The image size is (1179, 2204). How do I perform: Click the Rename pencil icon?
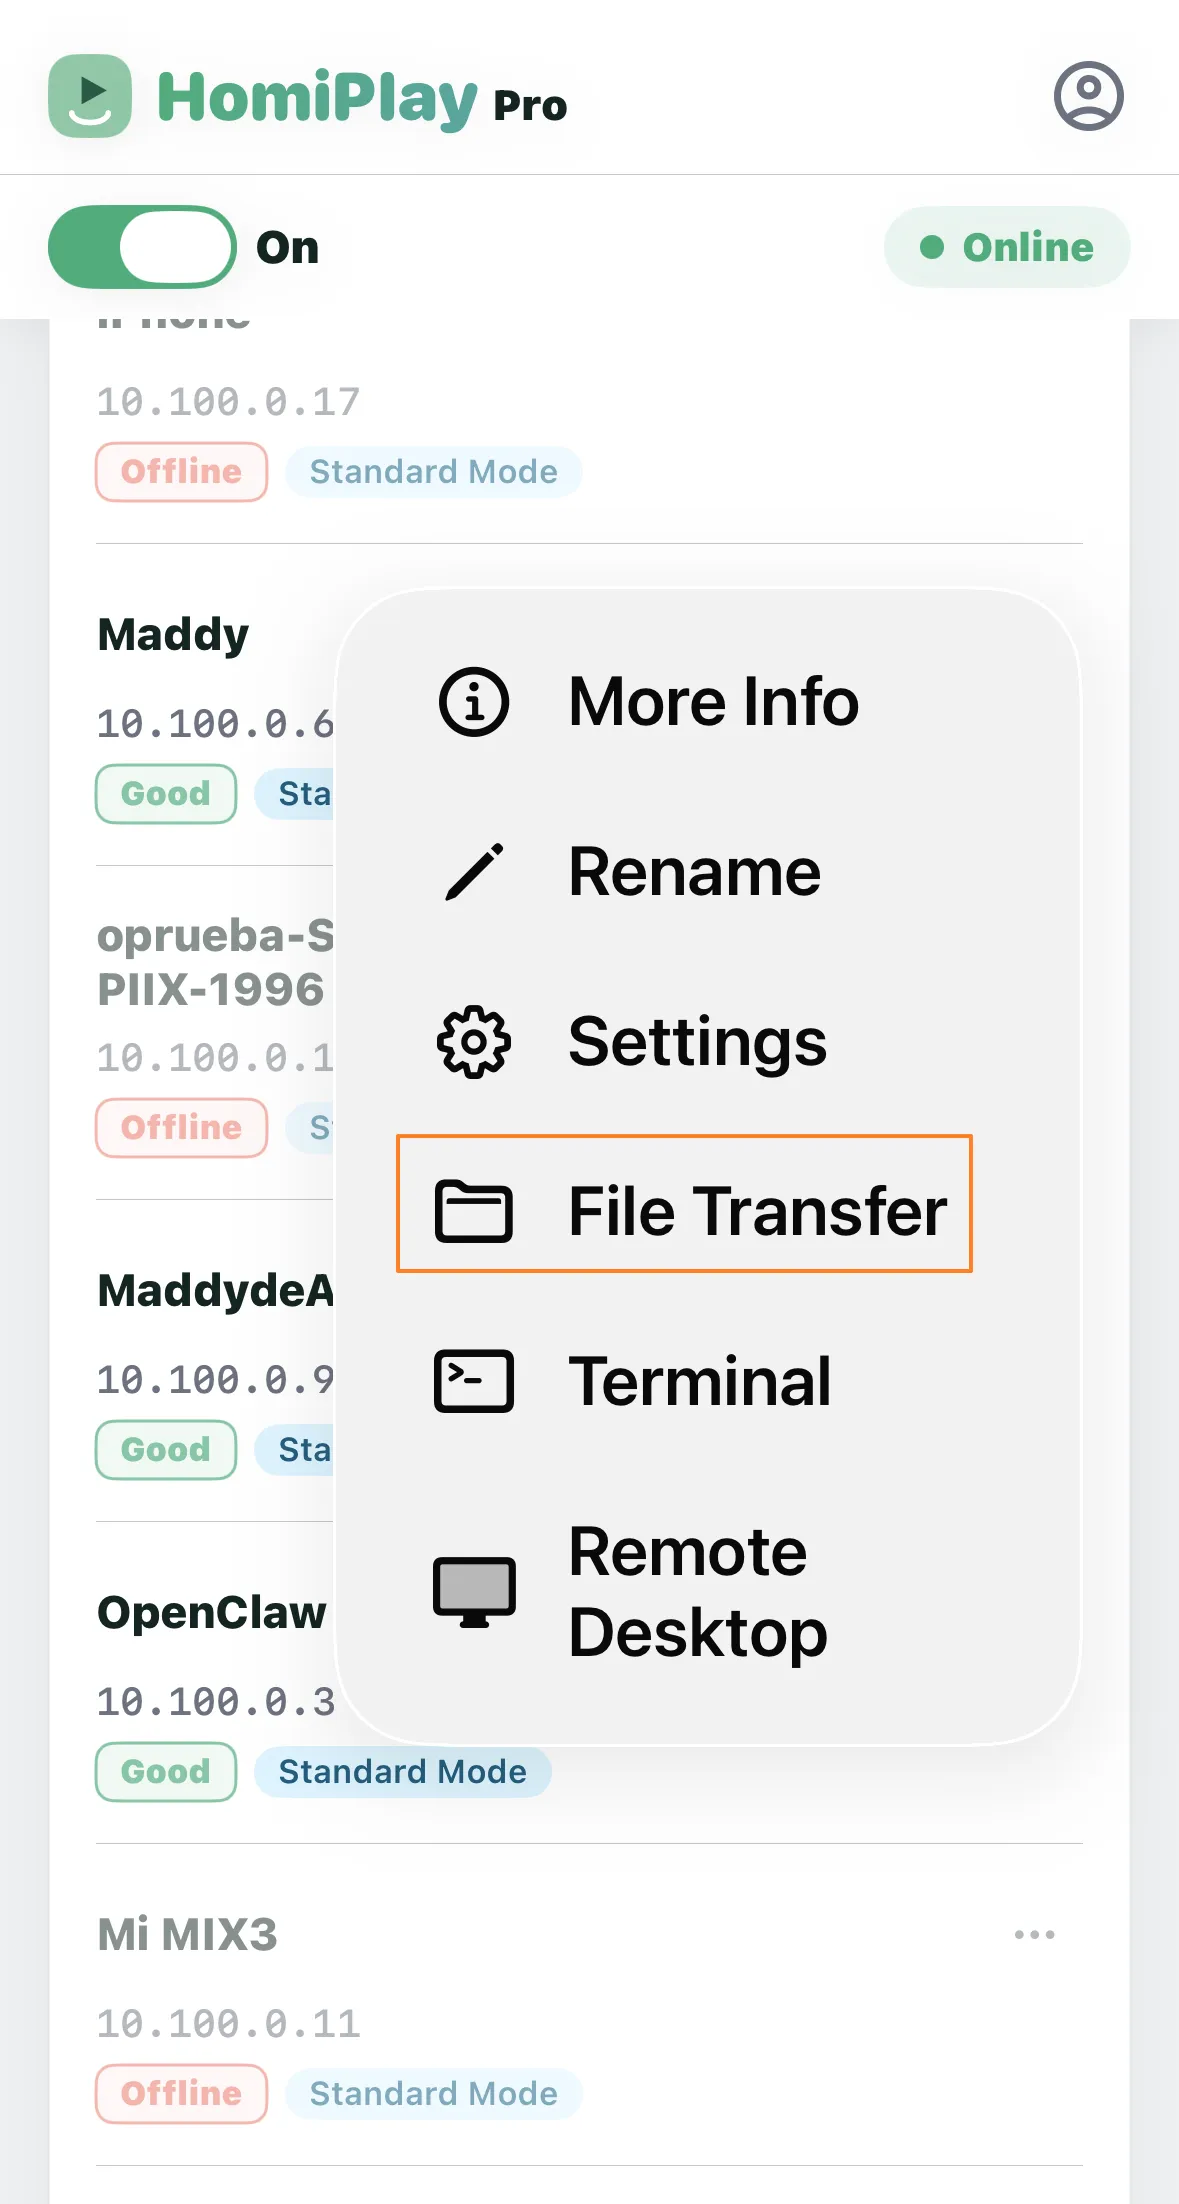(x=474, y=872)
